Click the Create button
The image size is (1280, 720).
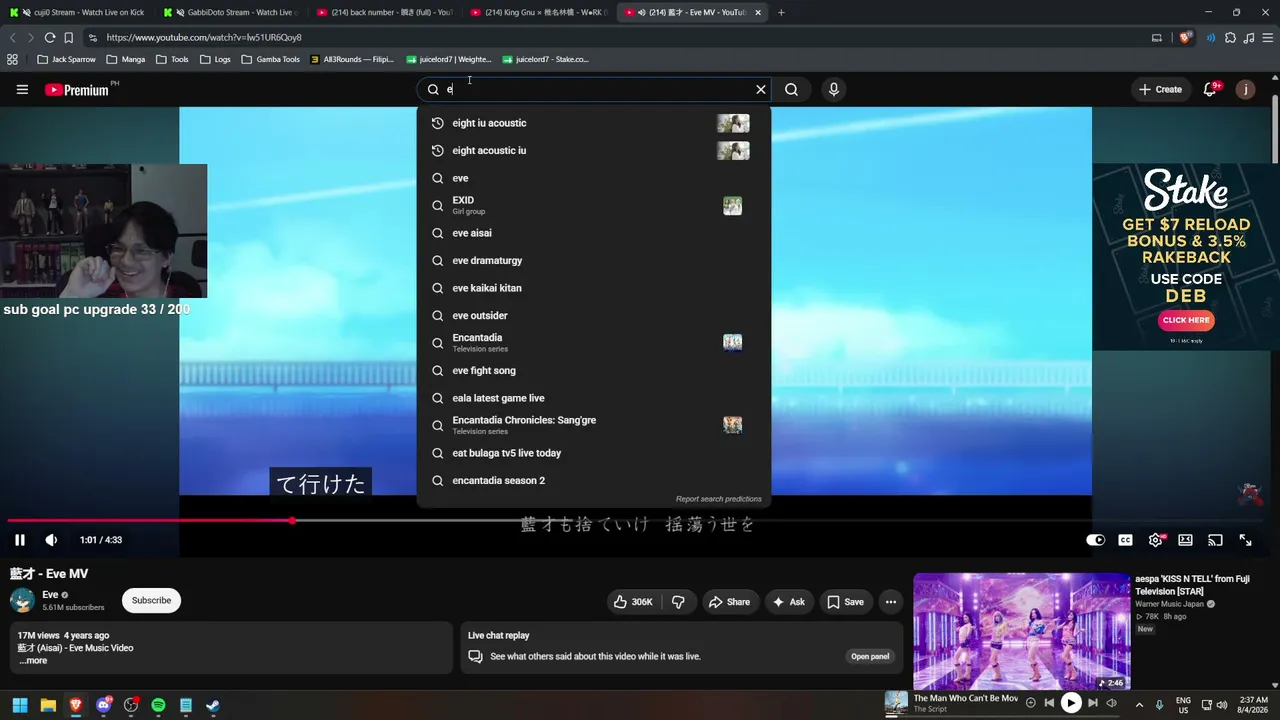pos(1160,89)
